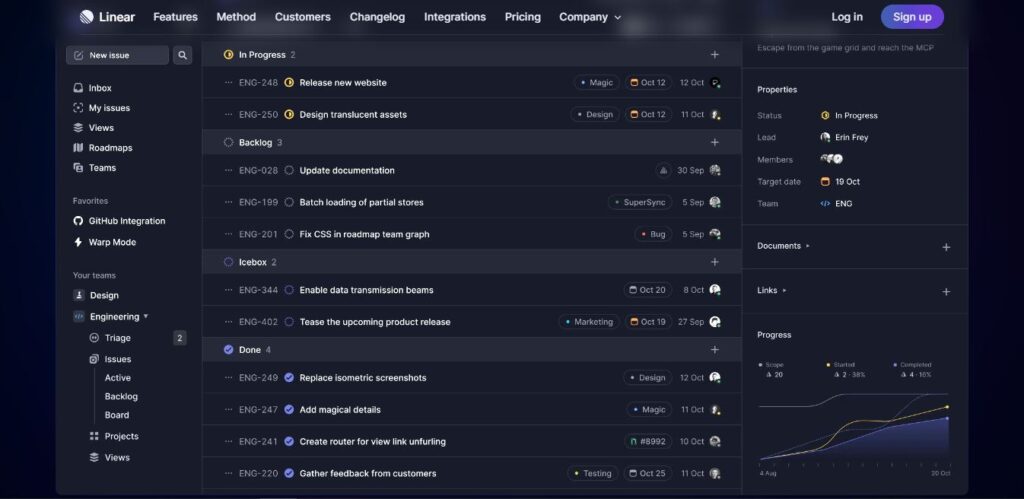Click the Linear logo
Image resolution: width=1024 pixels, height=499 pixels.
point(107,17)
